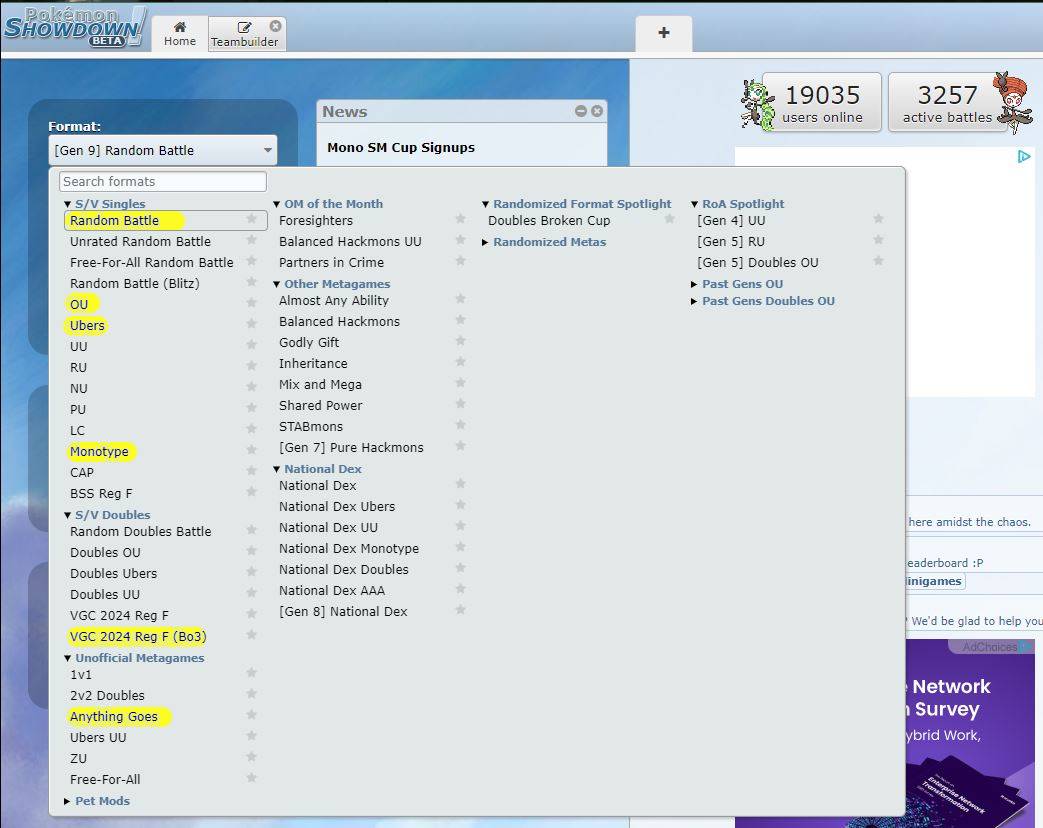Minimize the News panel
The height and width of the screenshot is (828, 1043).
click(580, 111)
